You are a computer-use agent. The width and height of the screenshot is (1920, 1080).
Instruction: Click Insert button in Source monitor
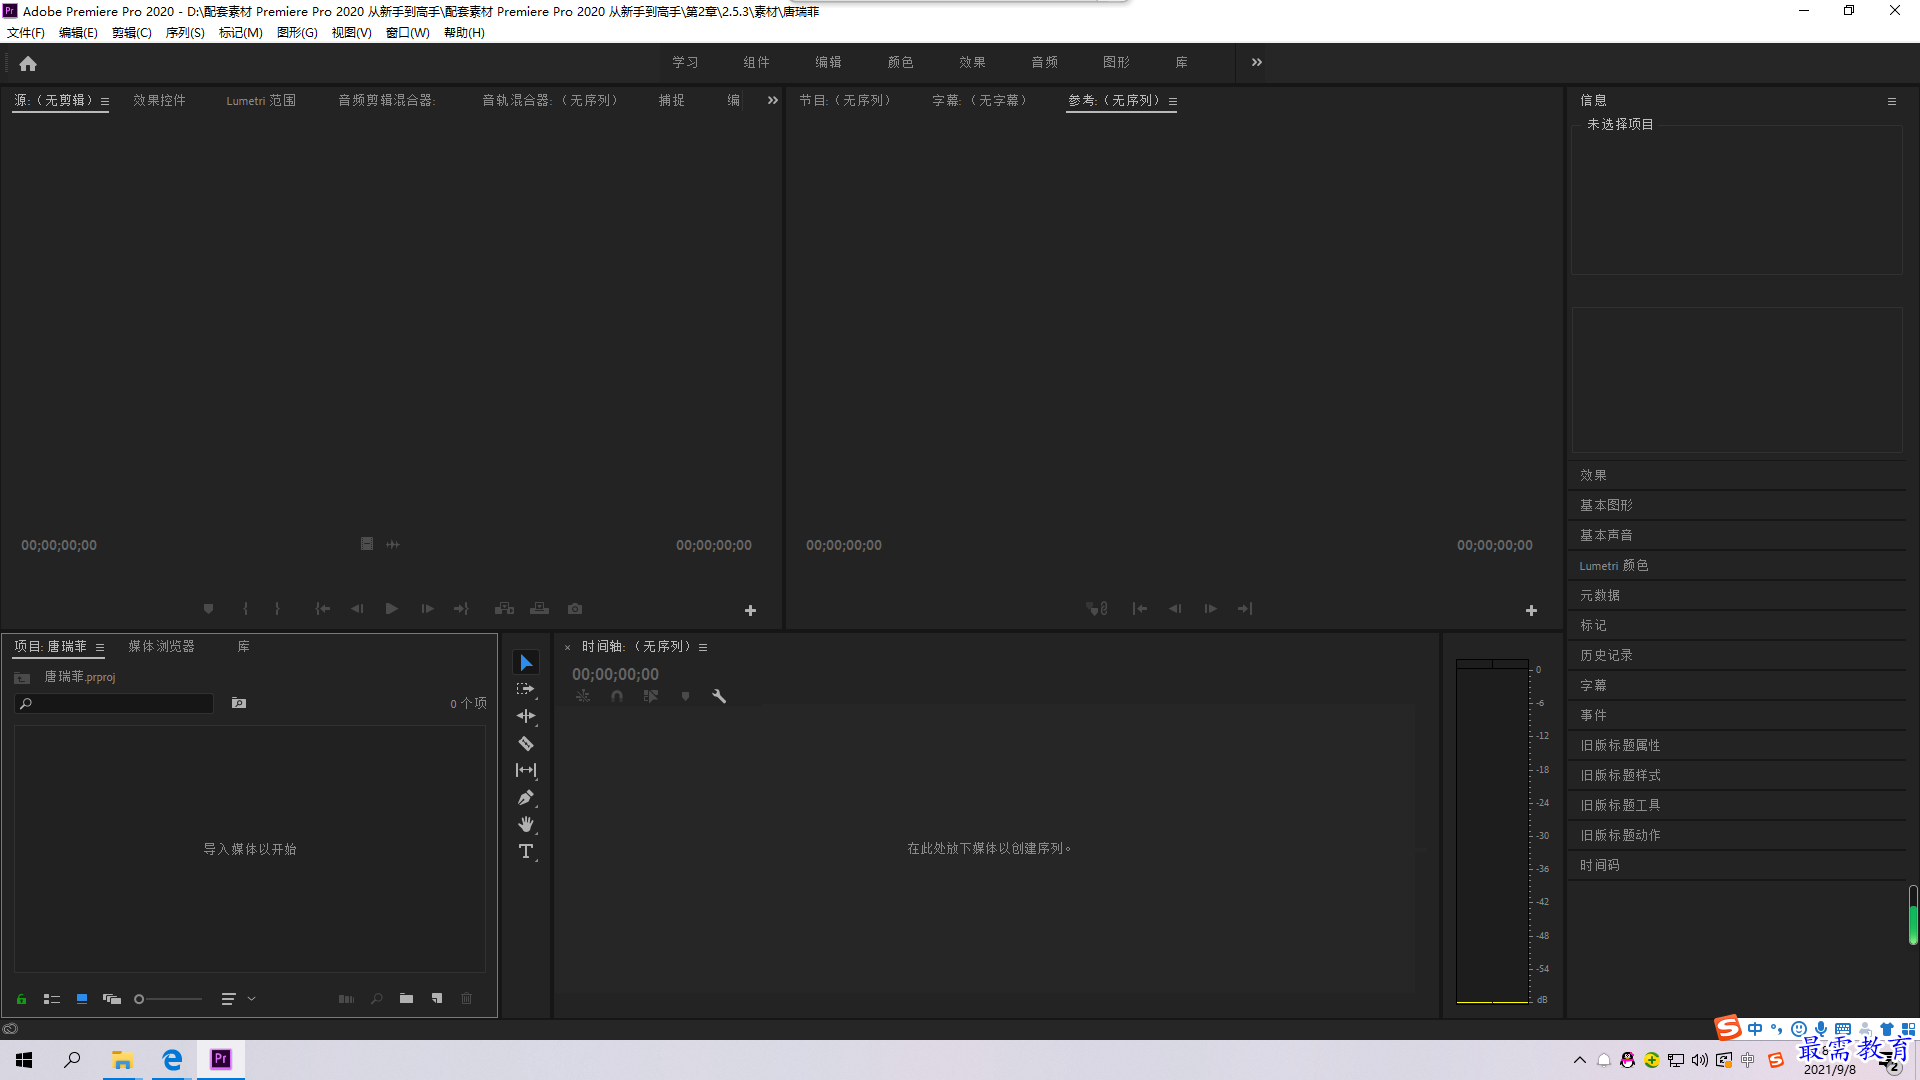point(504,609)
